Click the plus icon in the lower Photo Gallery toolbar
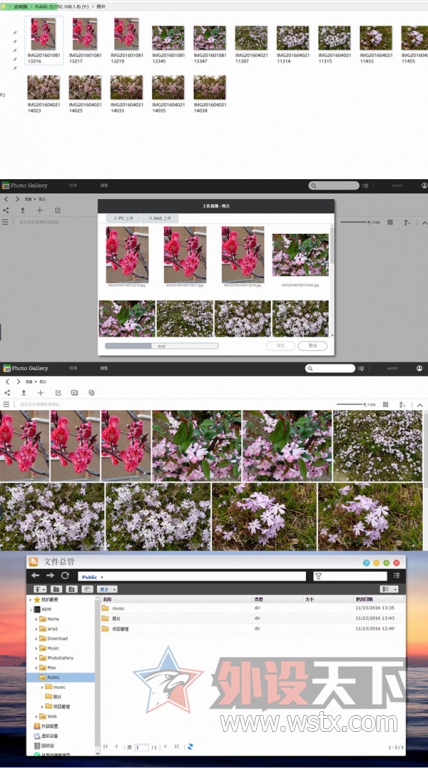Viewport: 428px width, 768px height. pyautogui.click(x=40, y=393)
